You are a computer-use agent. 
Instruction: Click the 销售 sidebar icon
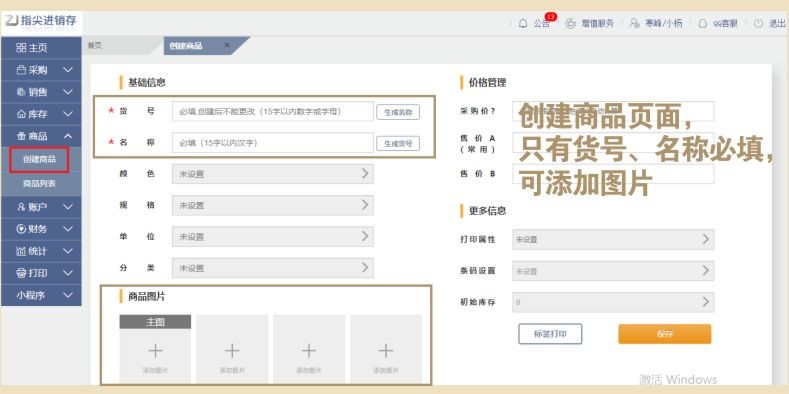(21, 92)
